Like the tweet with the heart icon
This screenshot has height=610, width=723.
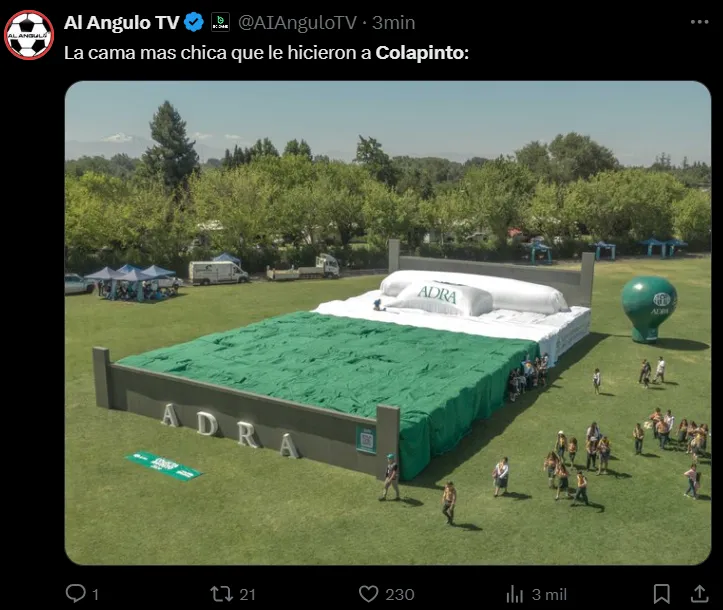coord(368,594)
